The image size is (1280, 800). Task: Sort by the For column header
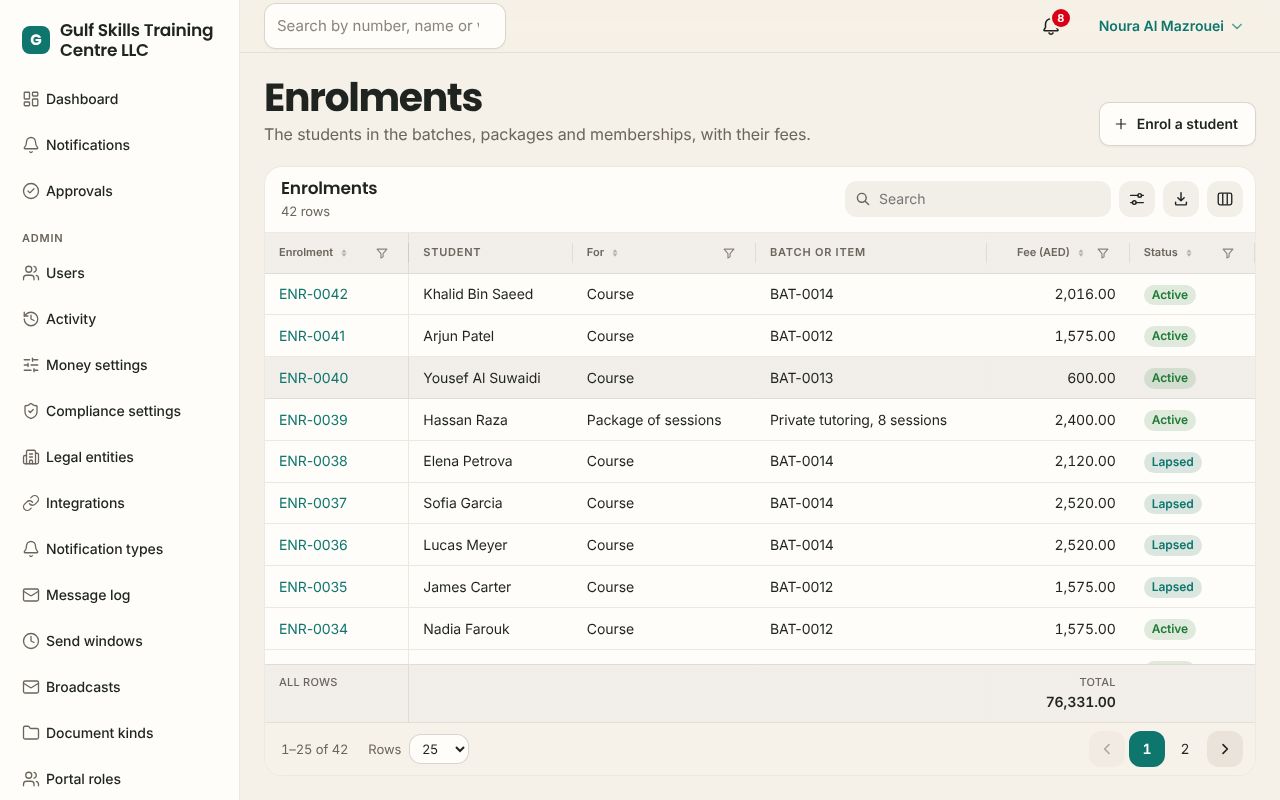point(602,252)
